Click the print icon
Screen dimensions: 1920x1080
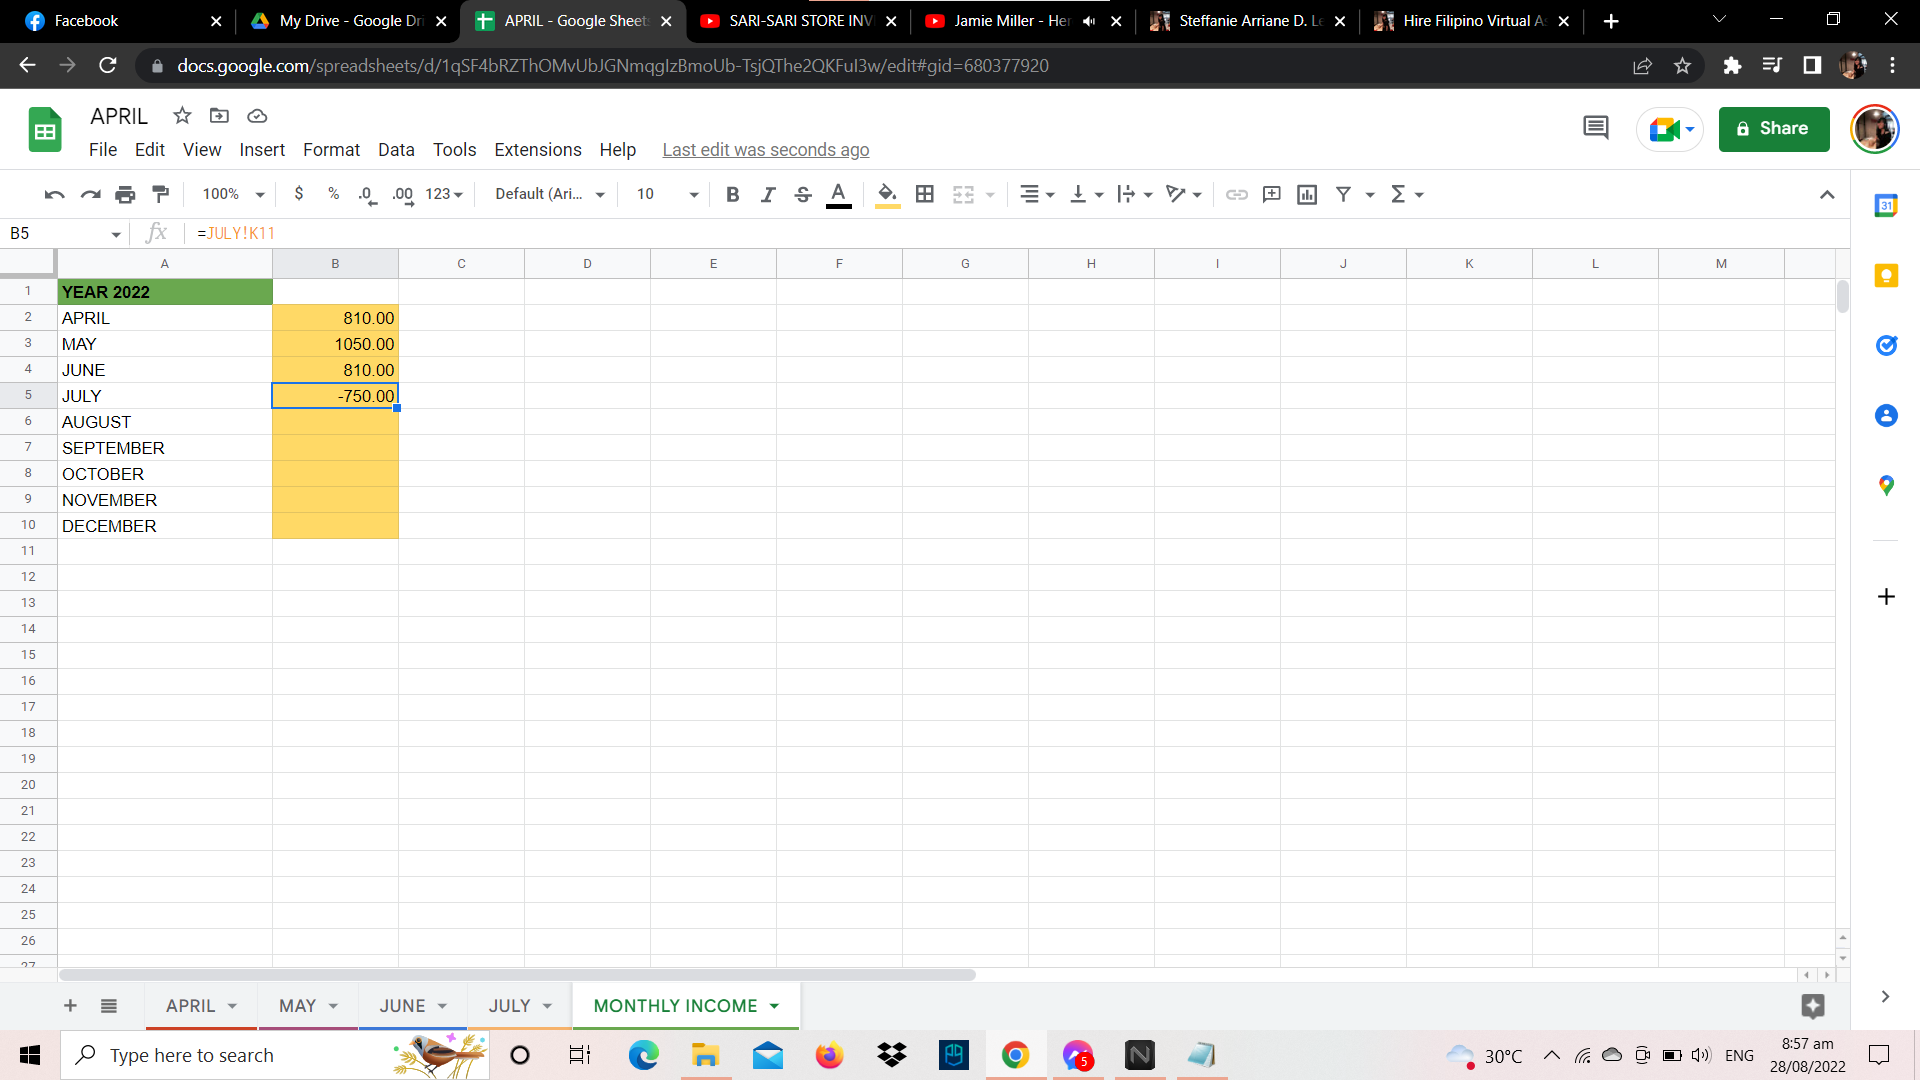(x=125, y=194)
